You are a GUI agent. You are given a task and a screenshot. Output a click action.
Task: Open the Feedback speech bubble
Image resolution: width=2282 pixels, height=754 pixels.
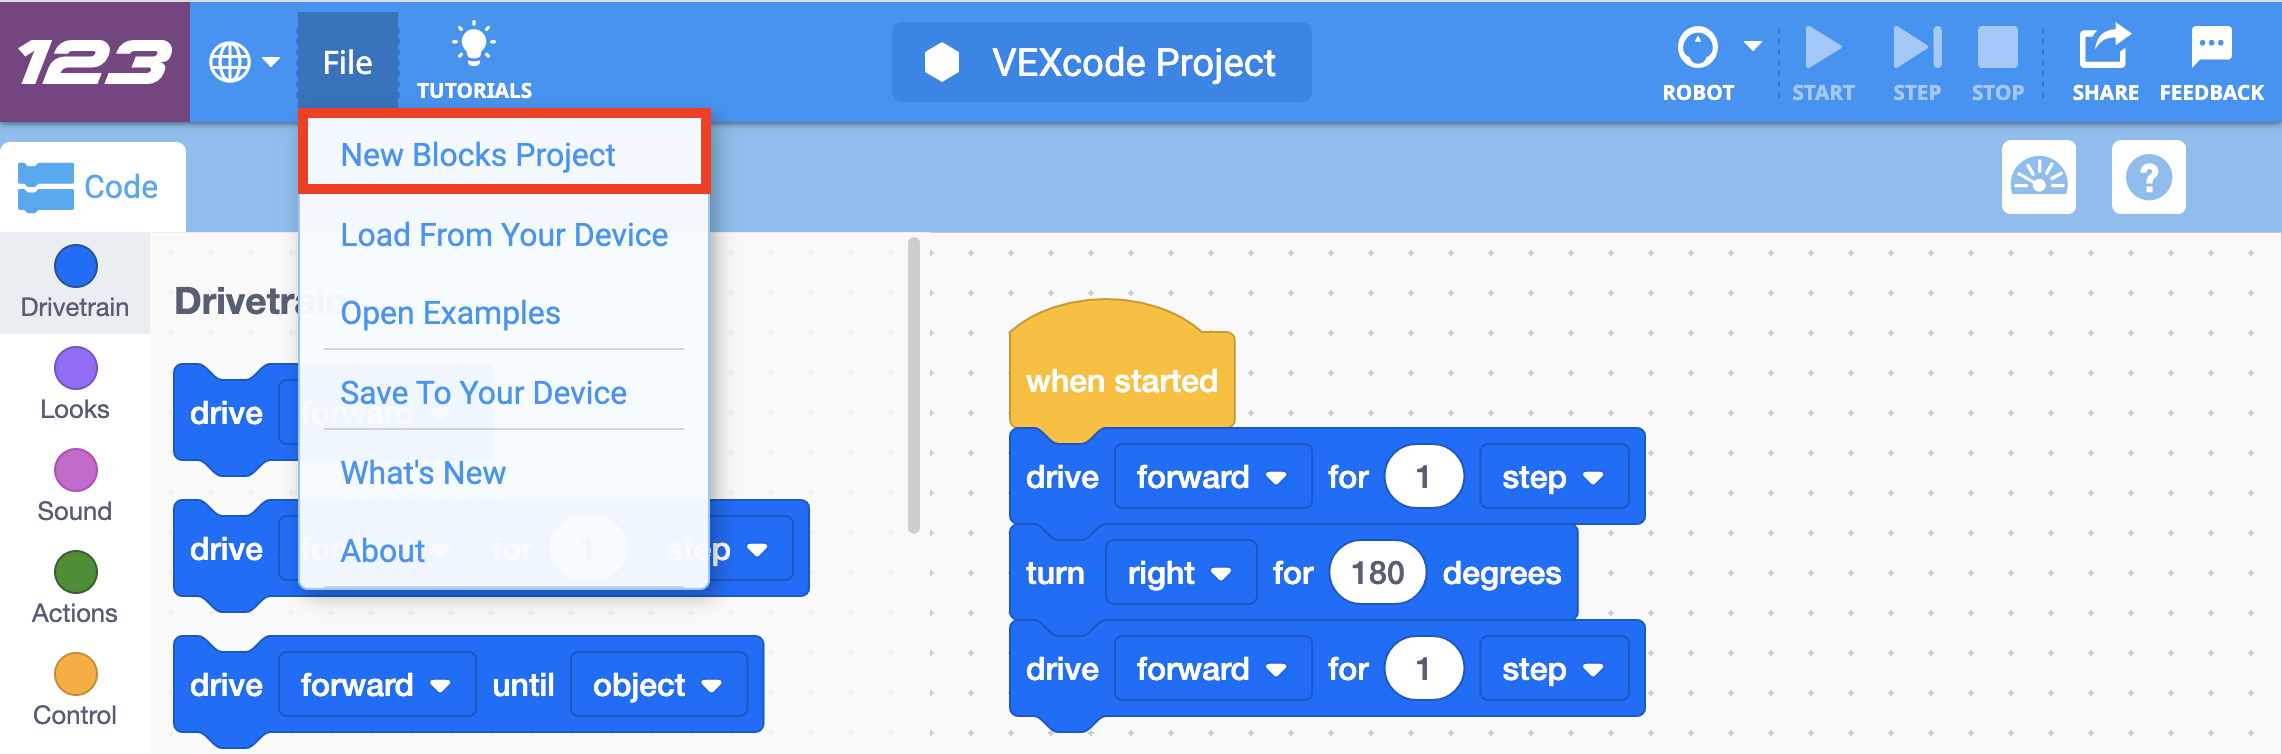[x=2211, y=46]
